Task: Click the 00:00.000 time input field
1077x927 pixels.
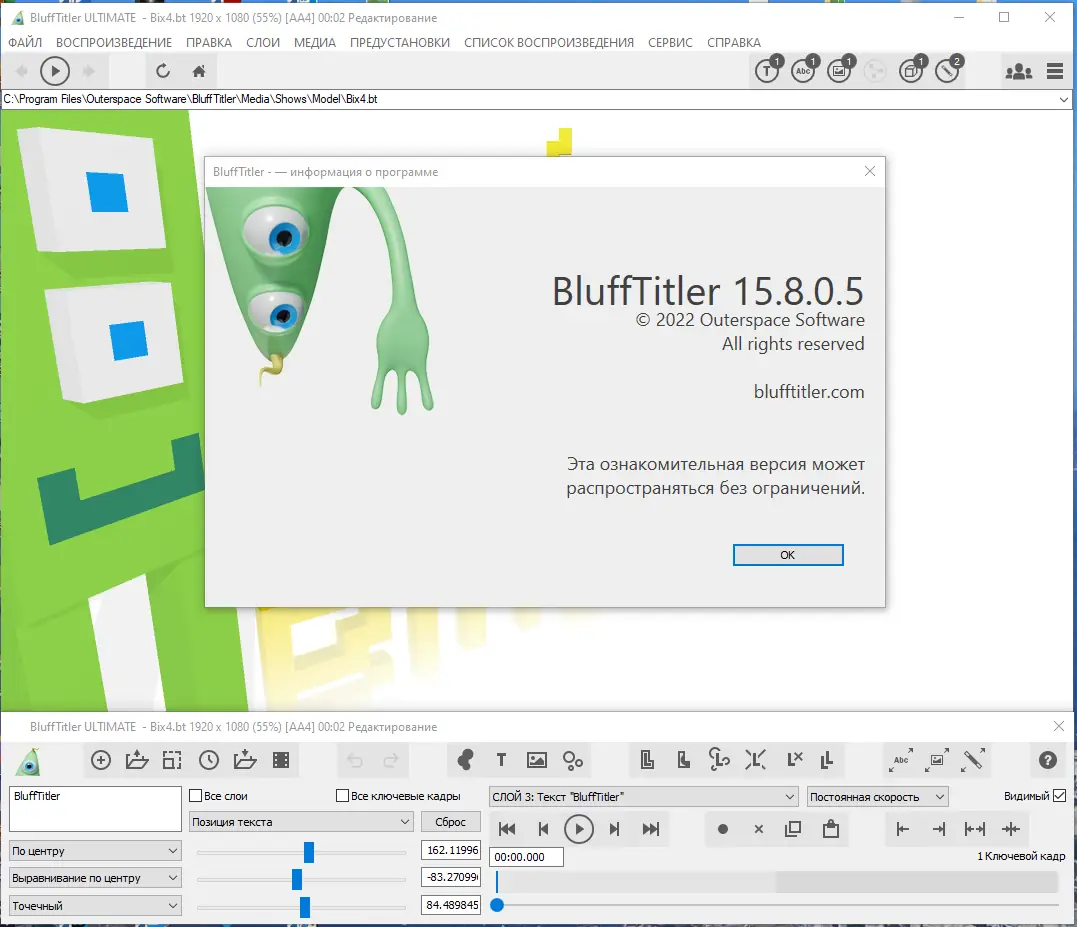Action: 527,857
